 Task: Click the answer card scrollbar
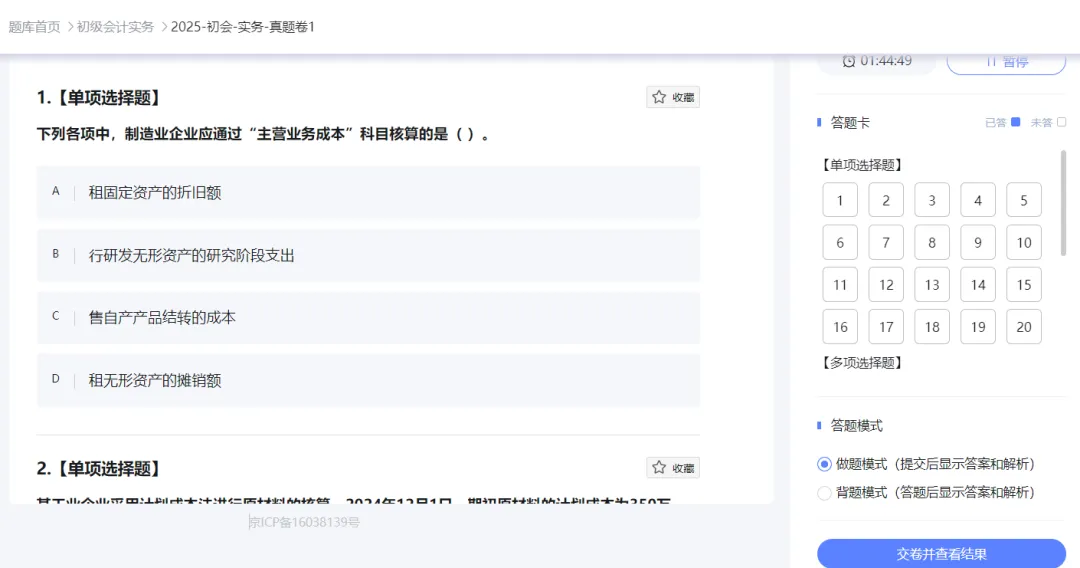[1063, 203]
